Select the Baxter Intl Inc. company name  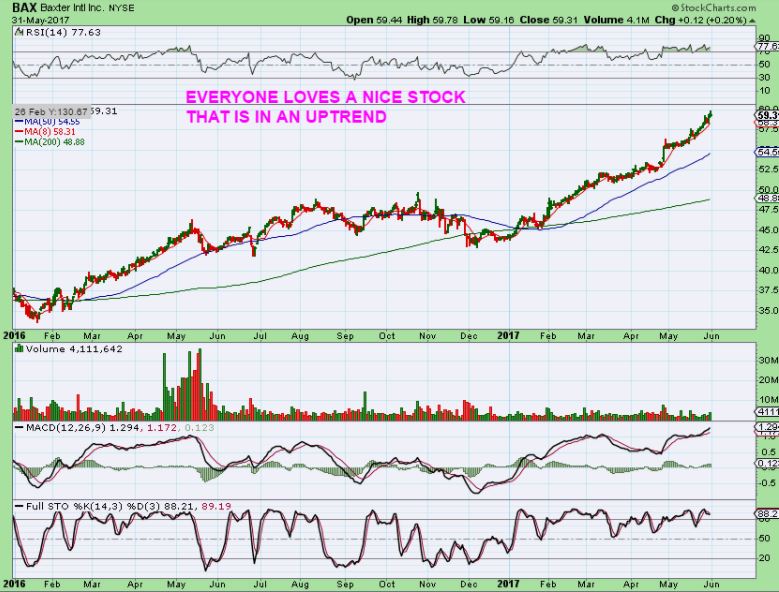click(72, 8)
